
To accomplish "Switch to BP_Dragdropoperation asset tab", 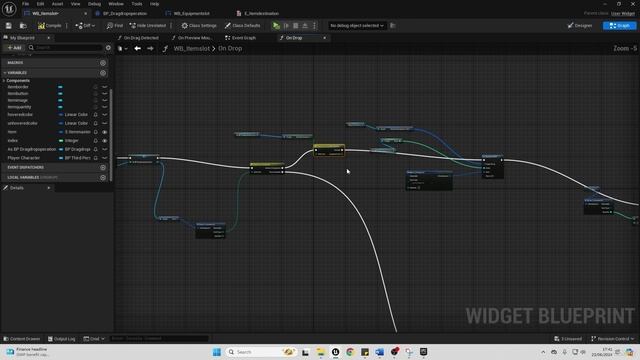I will [125, 13].
